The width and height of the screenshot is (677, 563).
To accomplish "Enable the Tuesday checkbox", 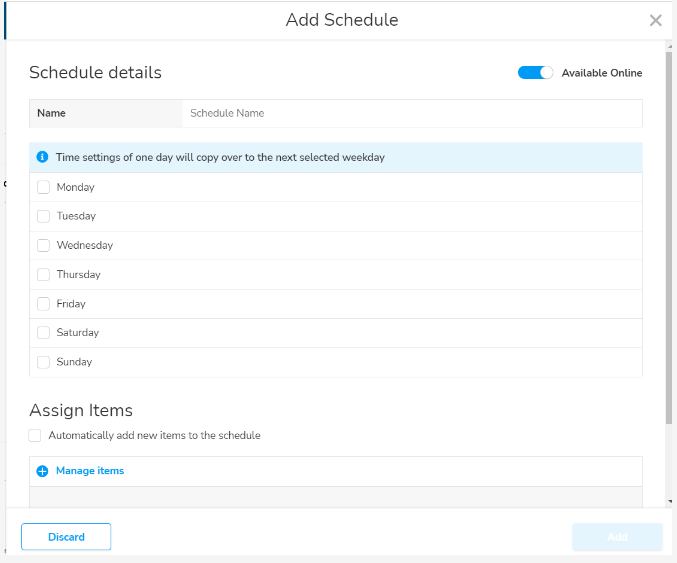I will (x=43, y=216).
